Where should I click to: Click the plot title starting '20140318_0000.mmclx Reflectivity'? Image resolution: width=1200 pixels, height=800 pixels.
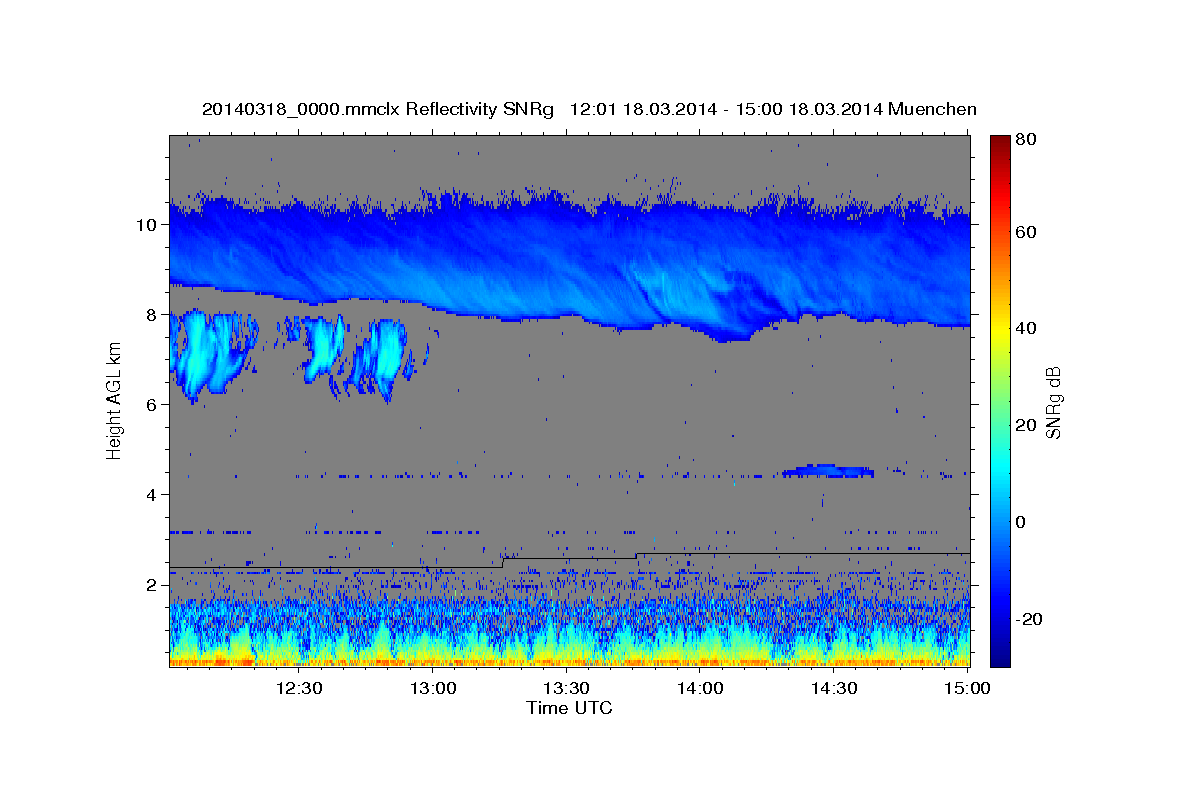tap(589, 109)
